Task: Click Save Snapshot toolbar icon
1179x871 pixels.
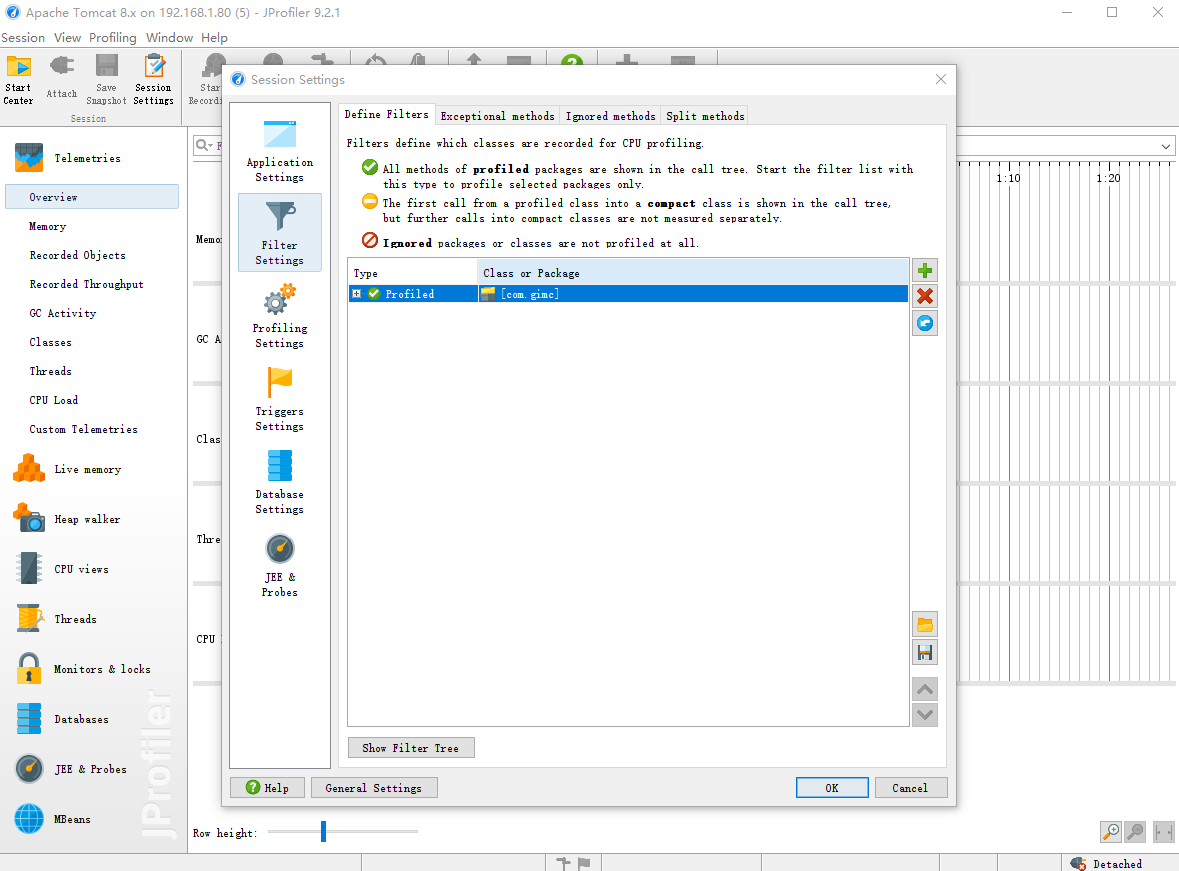Action: pyautogui.click(x=106, y=80)
